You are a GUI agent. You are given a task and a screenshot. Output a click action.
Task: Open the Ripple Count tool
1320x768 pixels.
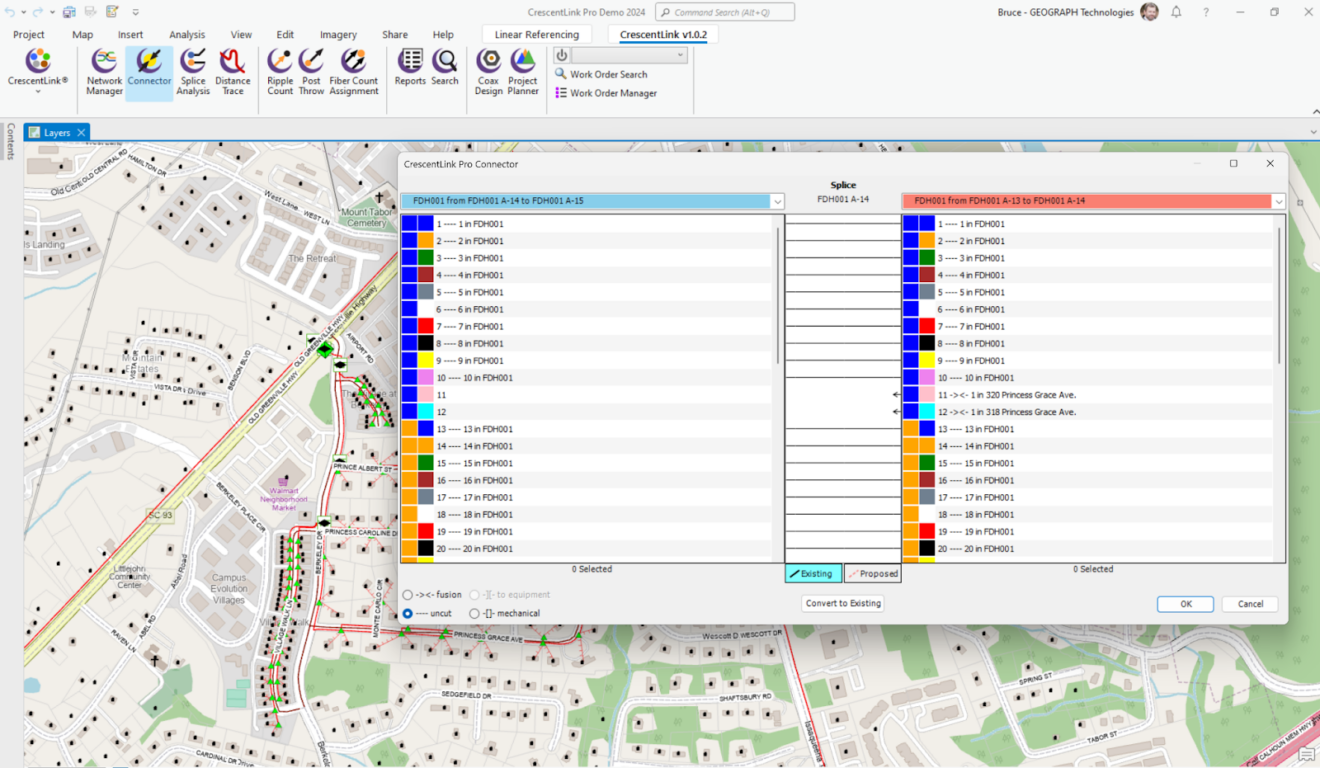280,72
